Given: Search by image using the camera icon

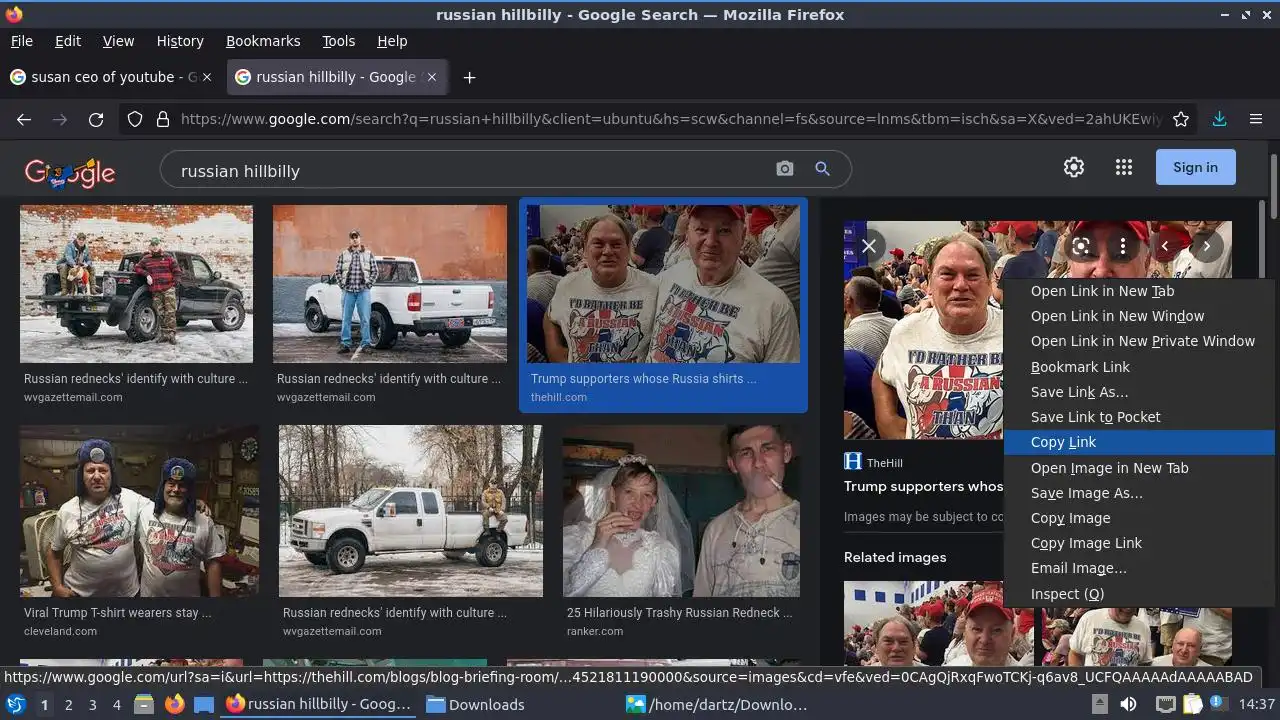Looking at the screenshot, I should pyautogui.click(x=785, y=169).
